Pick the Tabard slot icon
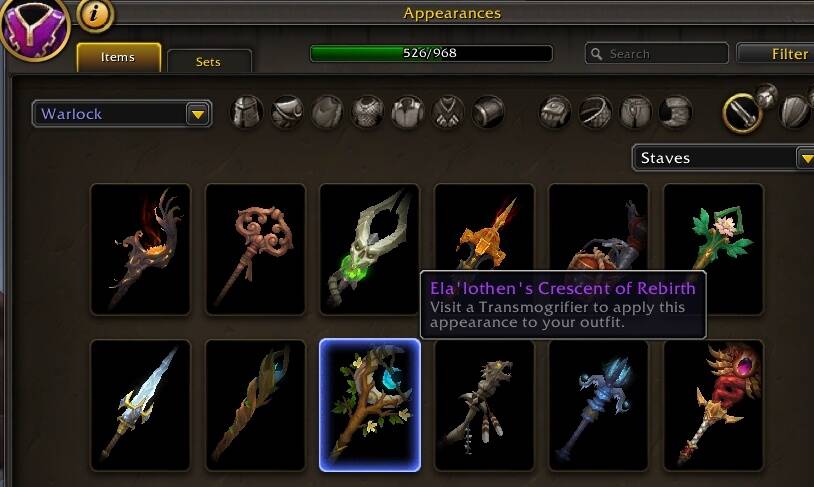Image resolution: width=814 pixels, height=487 pixels. coord(448,112)
